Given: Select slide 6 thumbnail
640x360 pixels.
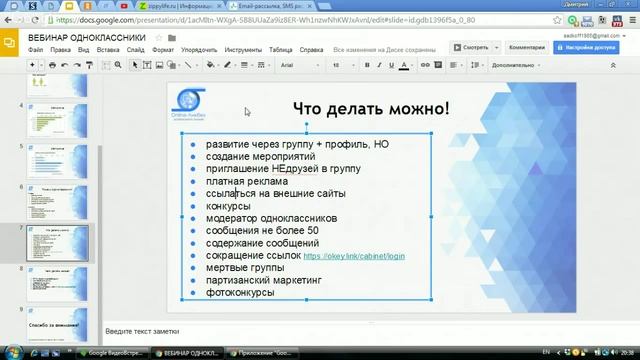Looking at the screenshot, I should pos(57,202).
